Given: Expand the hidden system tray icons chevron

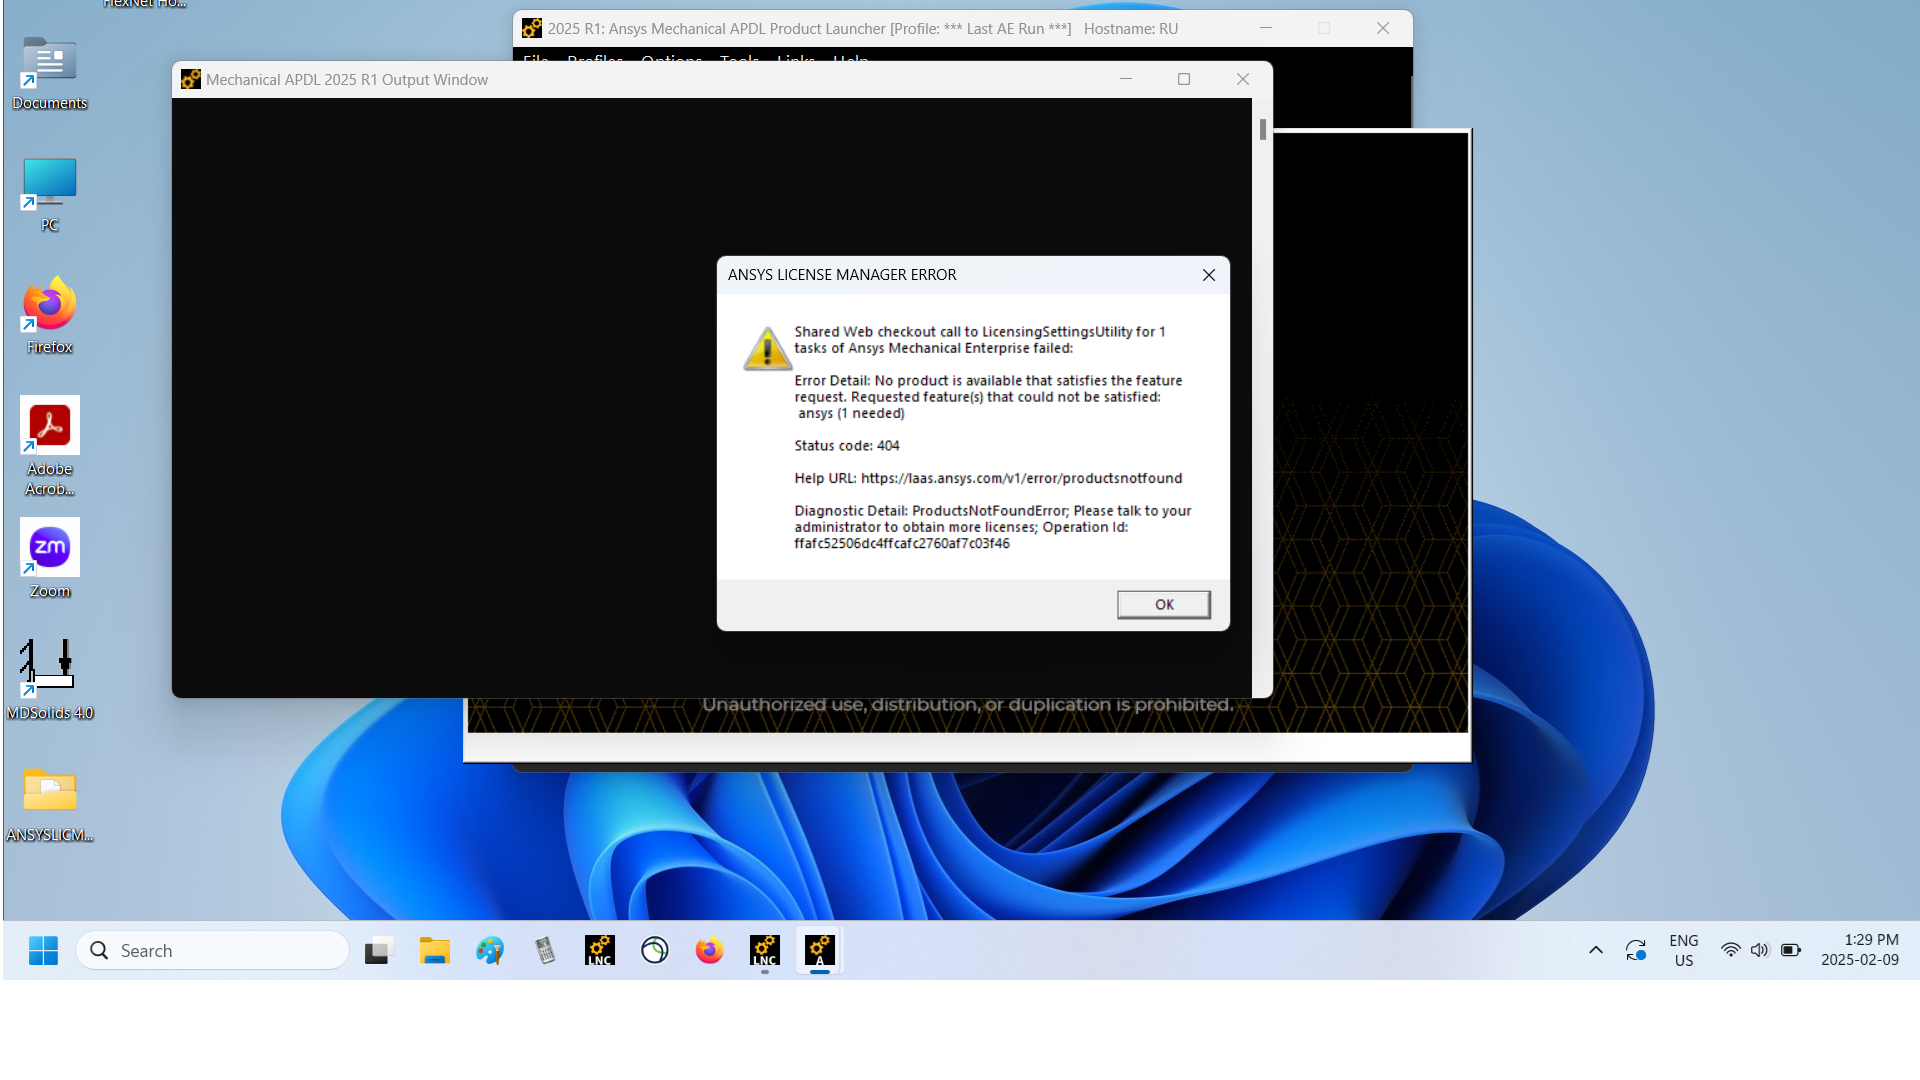Looking at the screenshot, I should point(1596,950).
